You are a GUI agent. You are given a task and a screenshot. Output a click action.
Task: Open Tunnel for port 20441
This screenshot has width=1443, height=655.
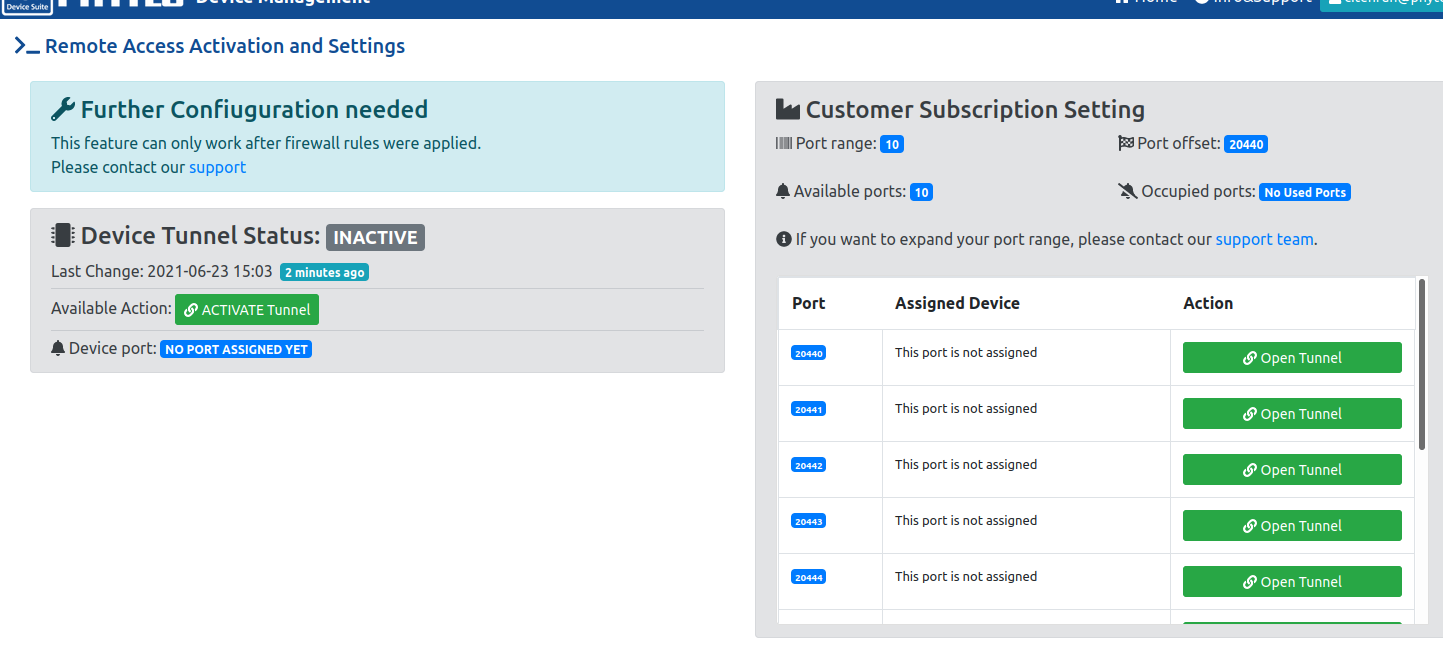[x=1292, y=414]
